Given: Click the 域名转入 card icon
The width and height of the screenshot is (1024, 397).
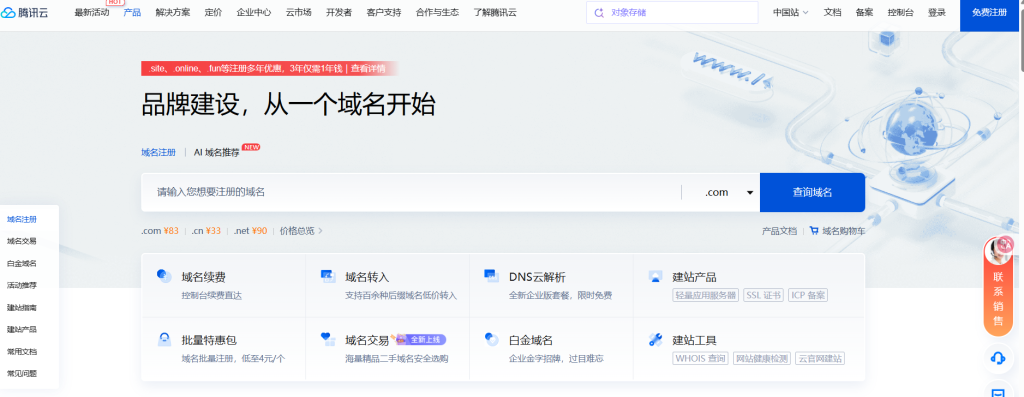Looking at the screenshot, I should pyautogui.click(x=328, y=276).
